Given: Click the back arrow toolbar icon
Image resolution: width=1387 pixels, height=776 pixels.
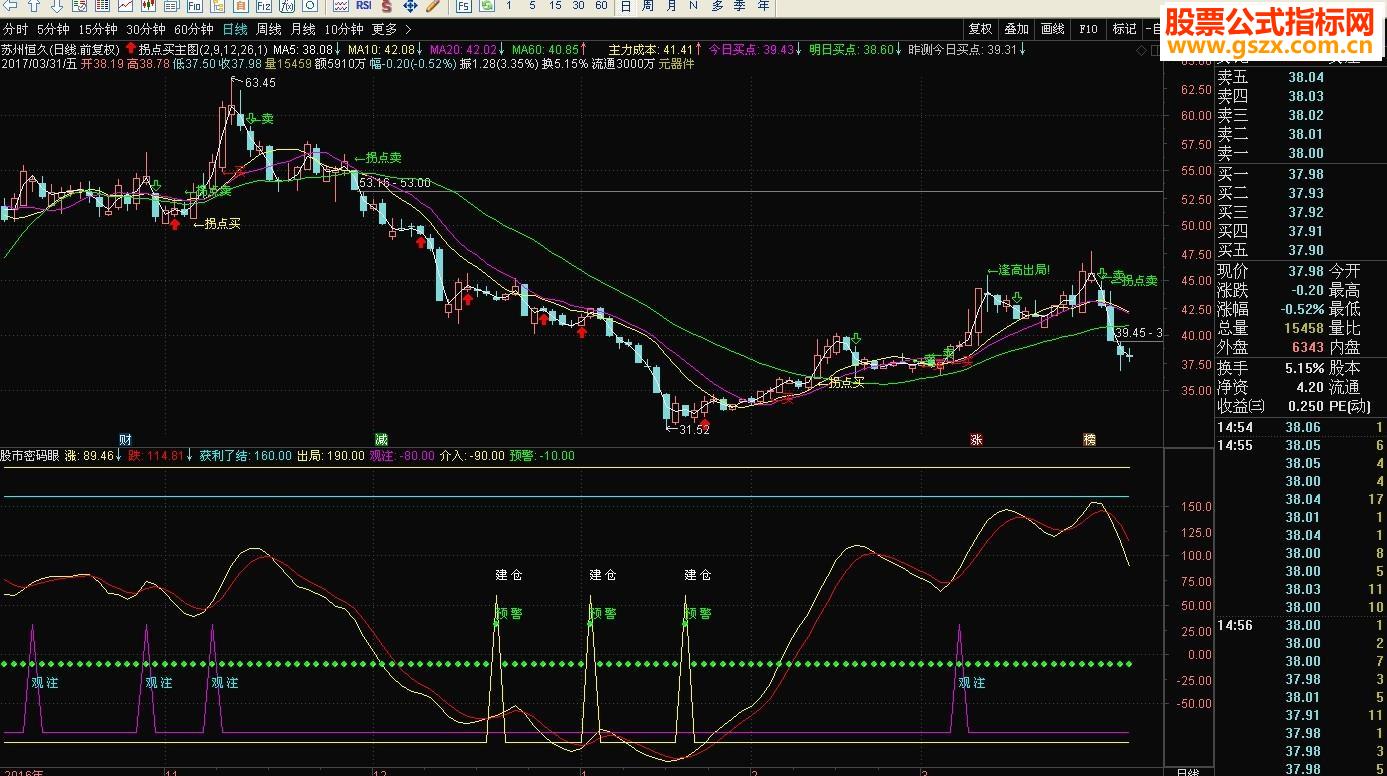Looking at the screenshot, I should 10,6.
